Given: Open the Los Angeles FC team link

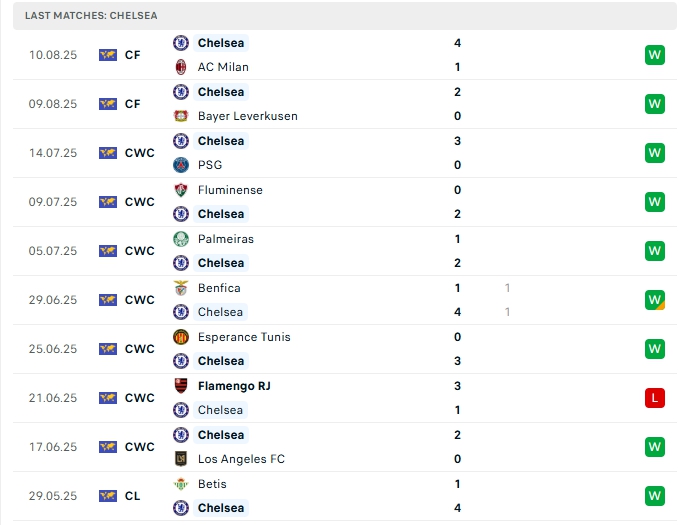Looking at the screenshot, I should (241, 459).
